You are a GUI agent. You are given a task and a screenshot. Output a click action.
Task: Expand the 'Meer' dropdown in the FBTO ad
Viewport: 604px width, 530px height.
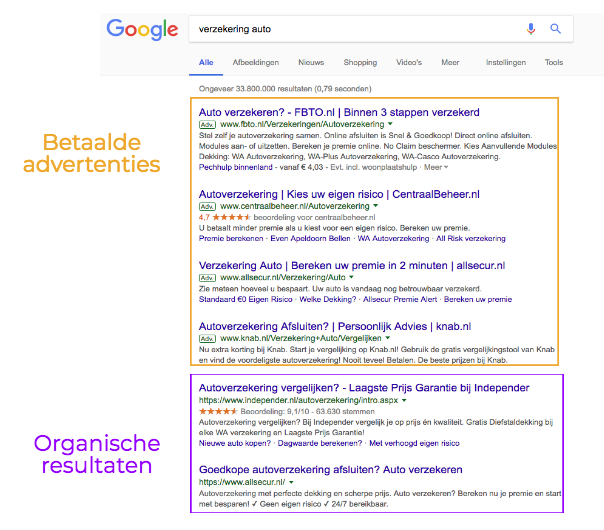(436, 167)
